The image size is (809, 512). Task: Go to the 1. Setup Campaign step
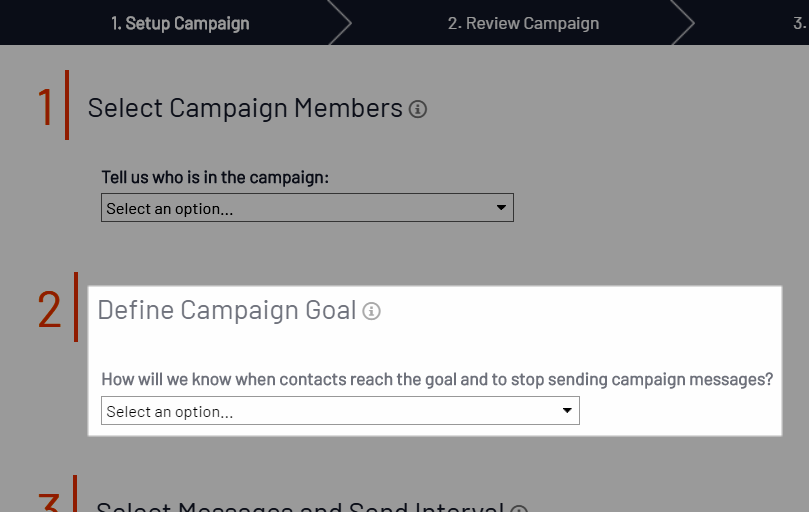(x=180, y=23)
